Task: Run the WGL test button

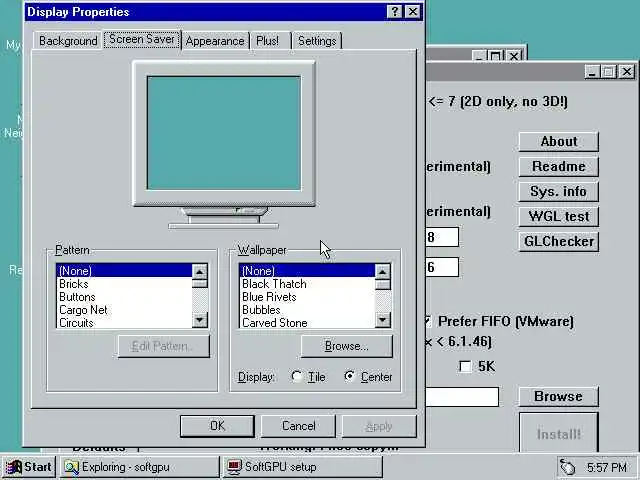Action: pyautogui.click(x=558, y=216)
